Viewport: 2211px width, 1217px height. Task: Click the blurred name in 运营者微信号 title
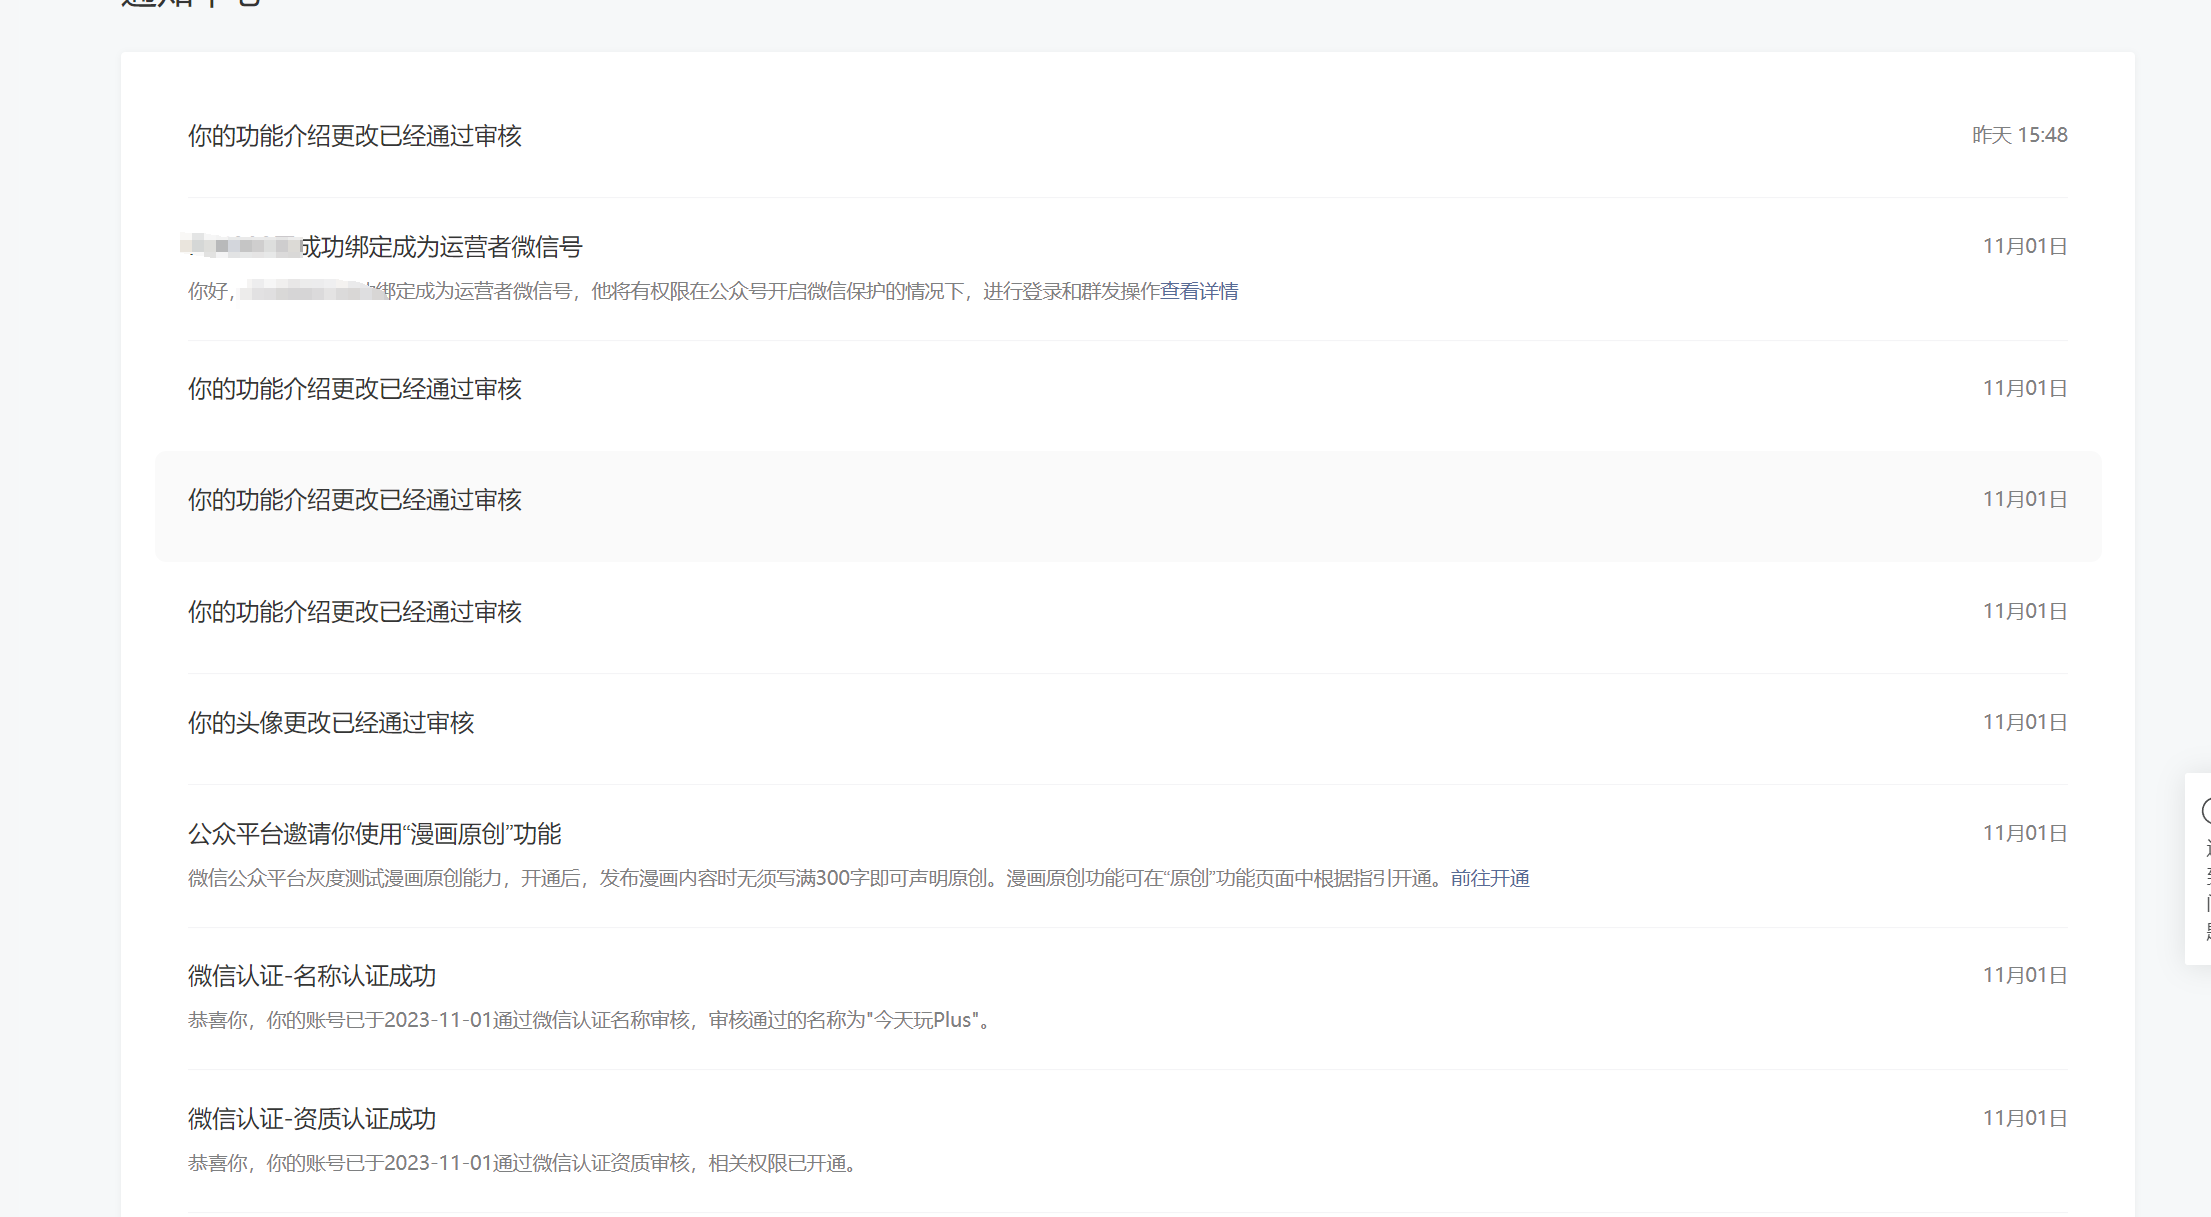click(x=240, y=246)
